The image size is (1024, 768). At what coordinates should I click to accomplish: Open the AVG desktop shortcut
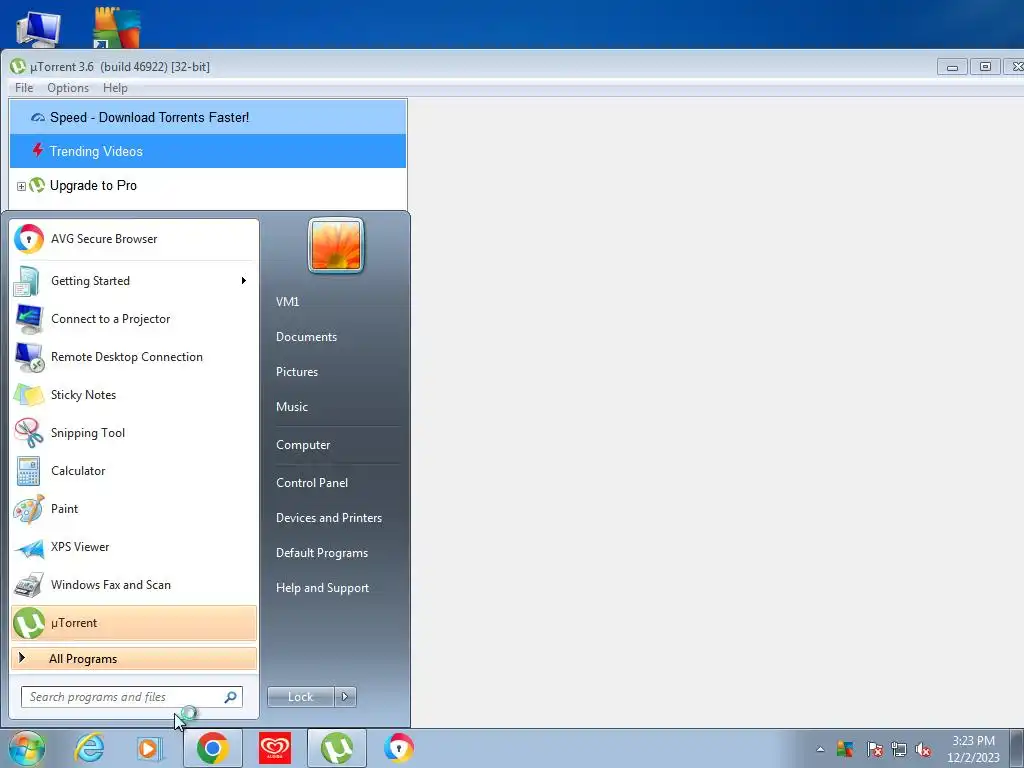(x=116, y=27)
